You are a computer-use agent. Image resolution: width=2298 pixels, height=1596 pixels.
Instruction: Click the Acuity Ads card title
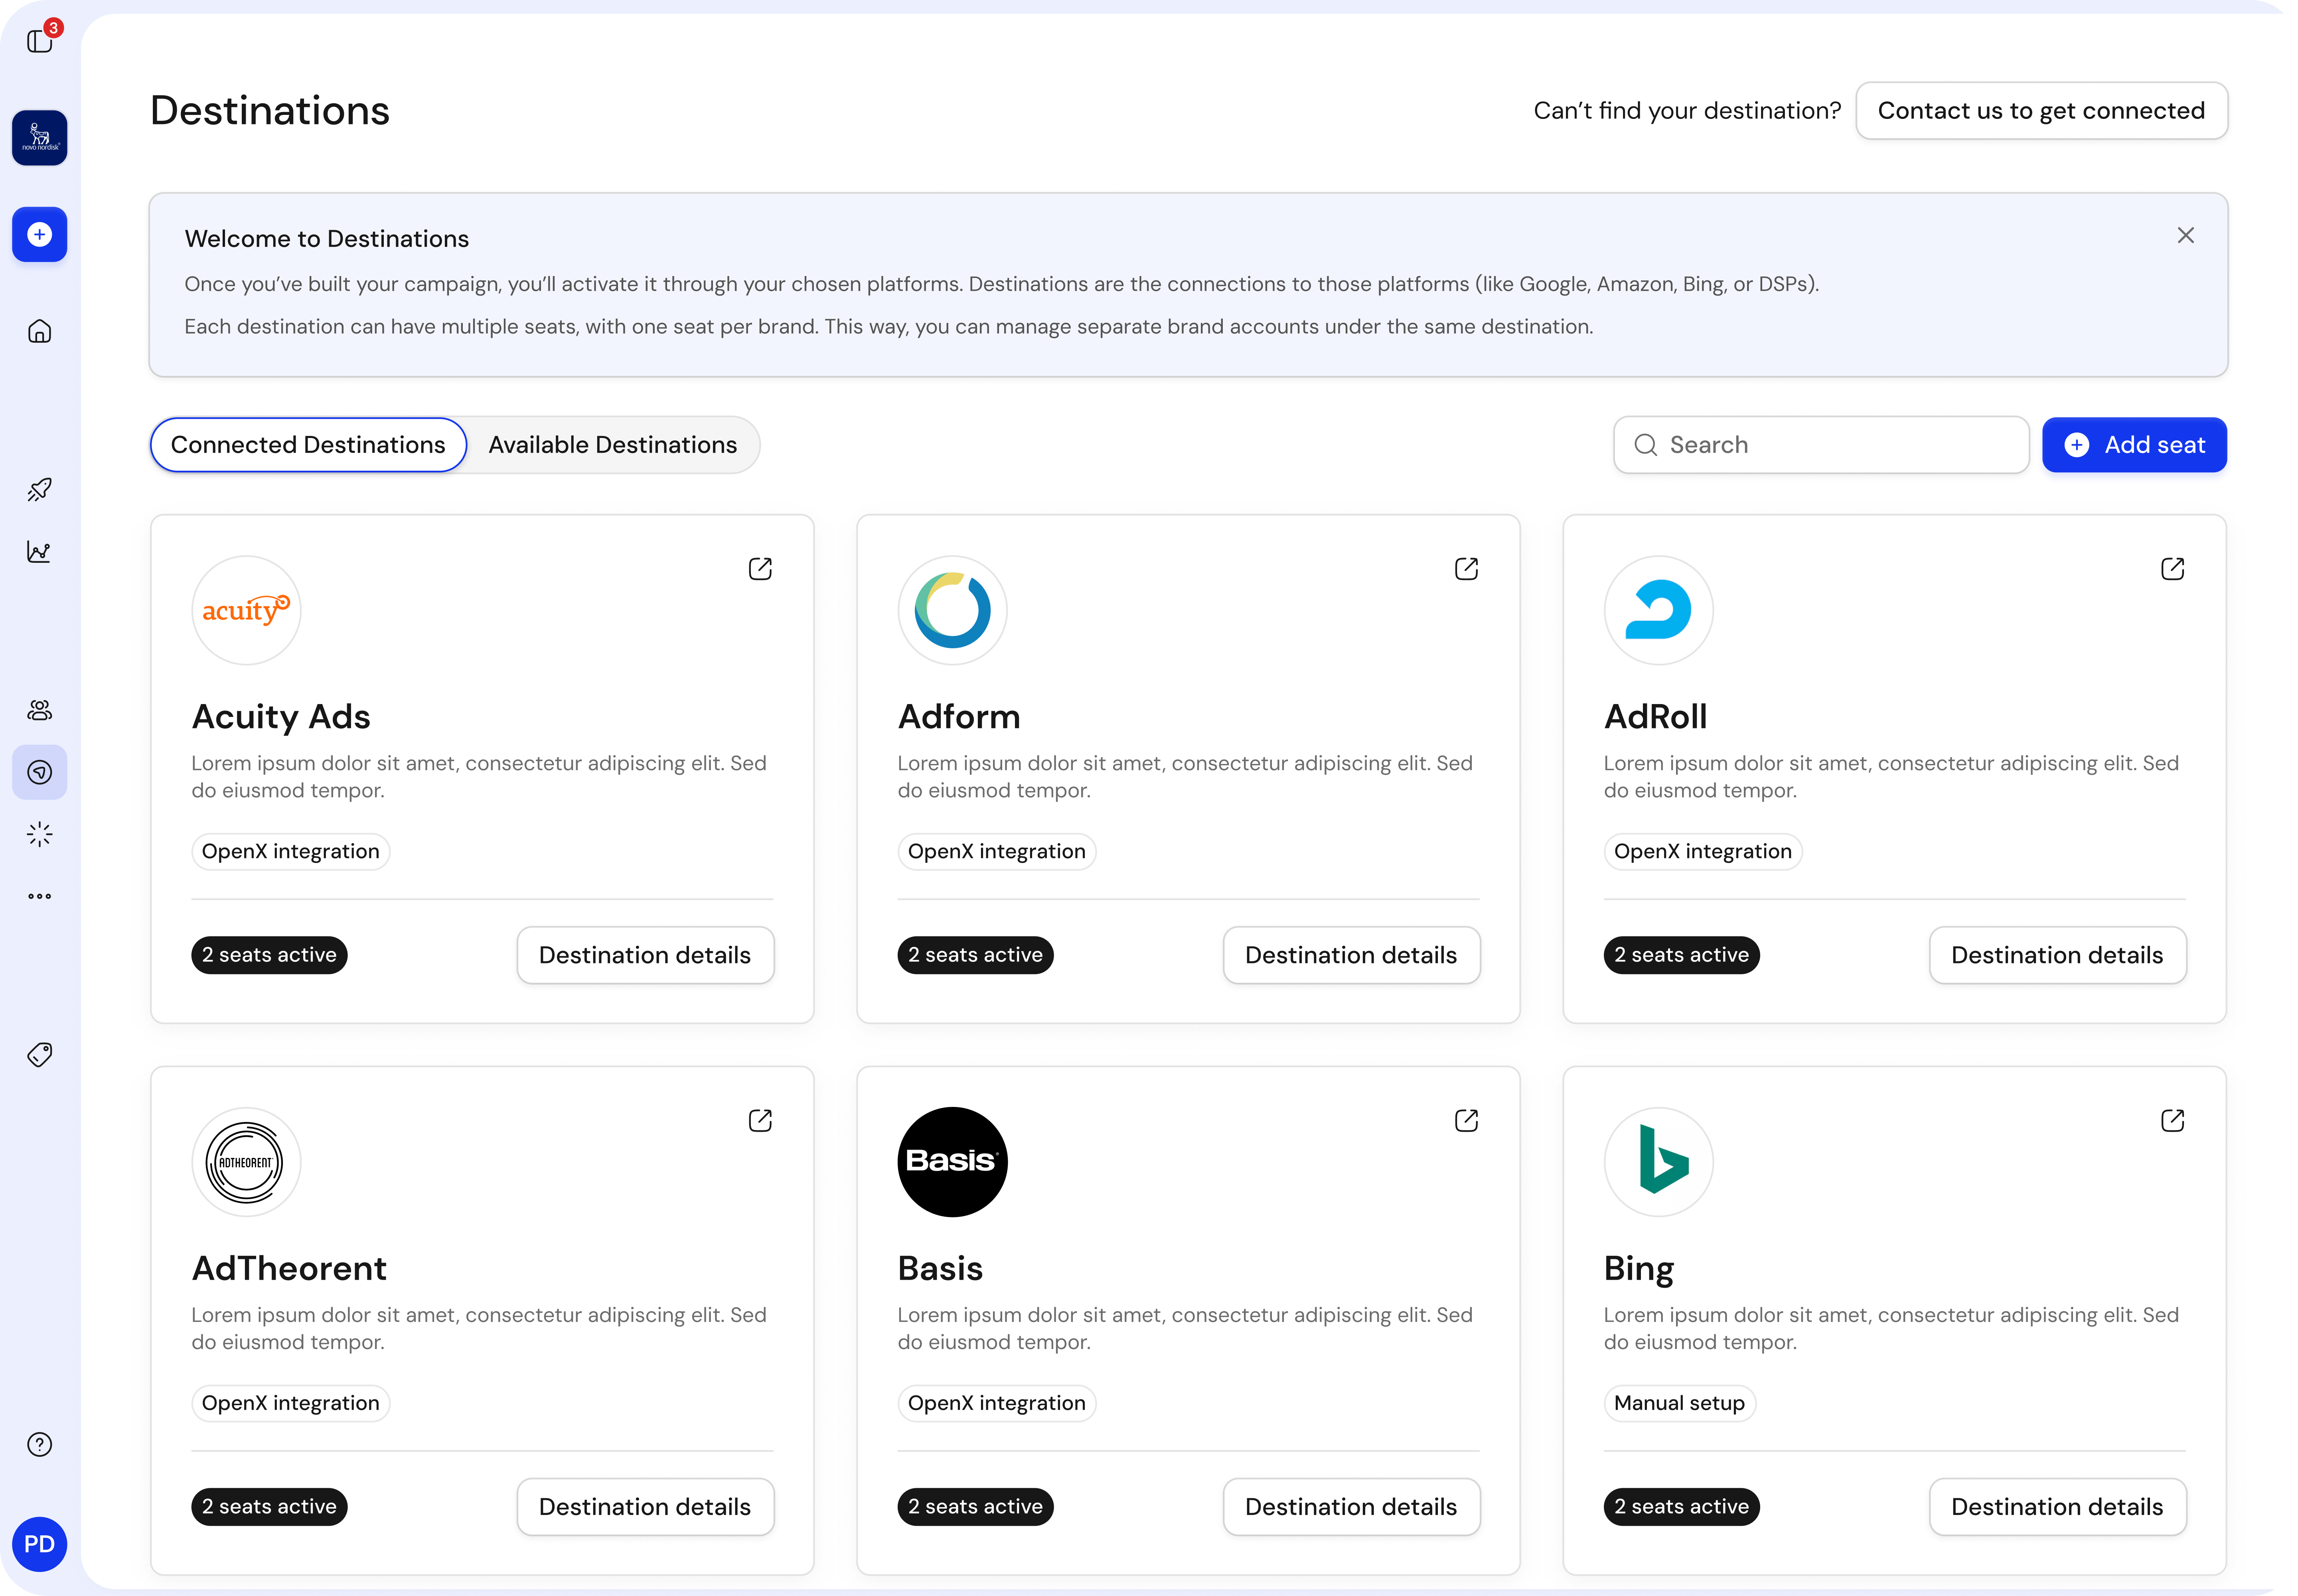pos(281,717)
